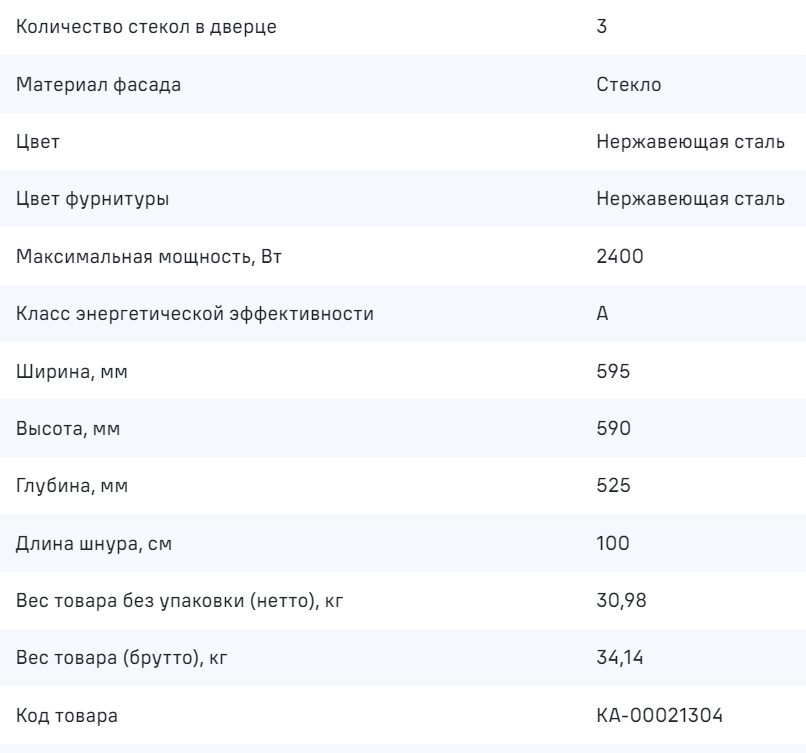Select the gross weight value 34,14
Viewport: 806px width, 753px height.
[x=616, y=660]
